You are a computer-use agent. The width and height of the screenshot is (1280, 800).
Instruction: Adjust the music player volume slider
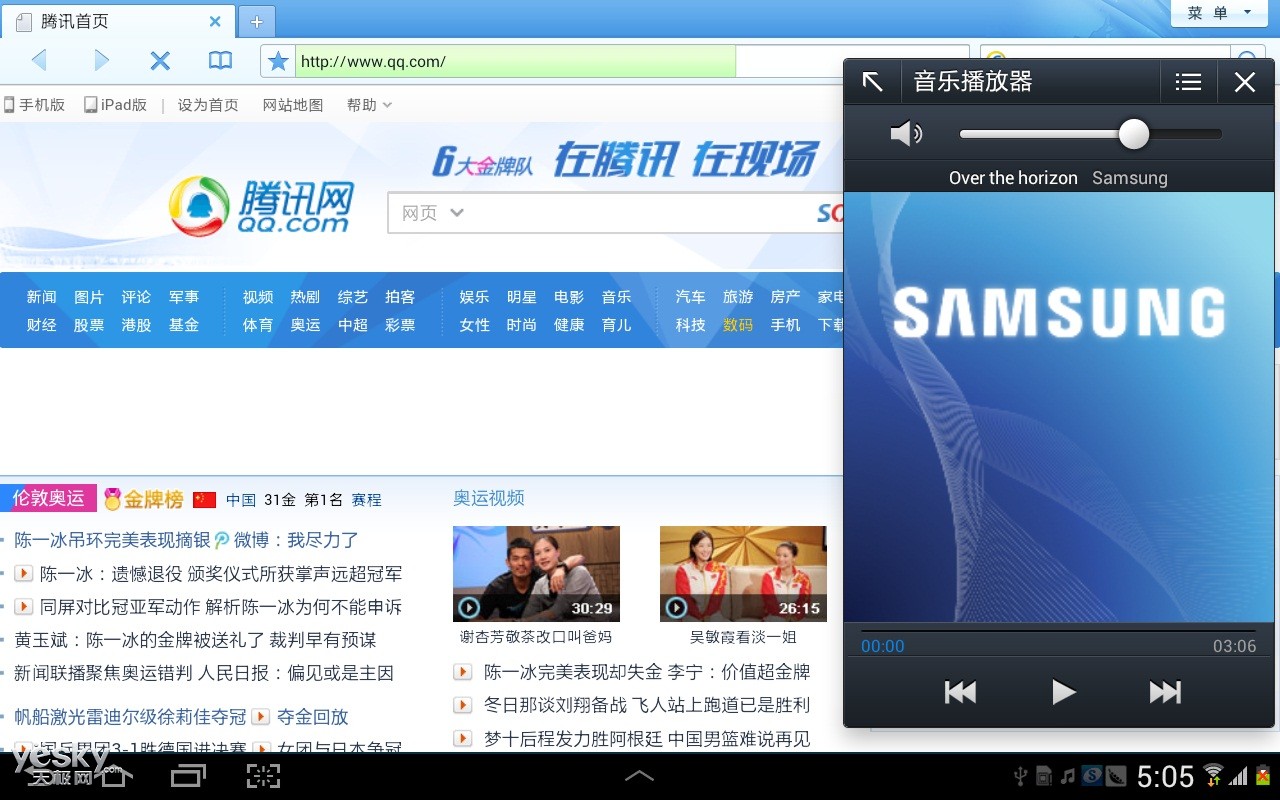pos(1090,134)
